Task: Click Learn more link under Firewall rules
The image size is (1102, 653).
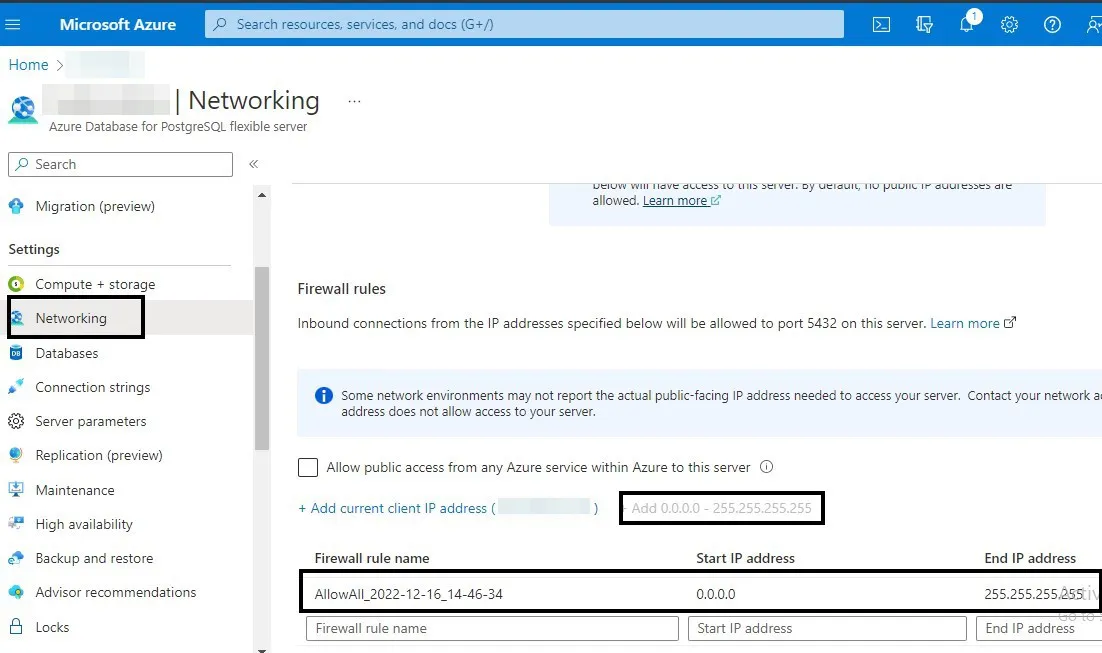Action: click(965, 323)
